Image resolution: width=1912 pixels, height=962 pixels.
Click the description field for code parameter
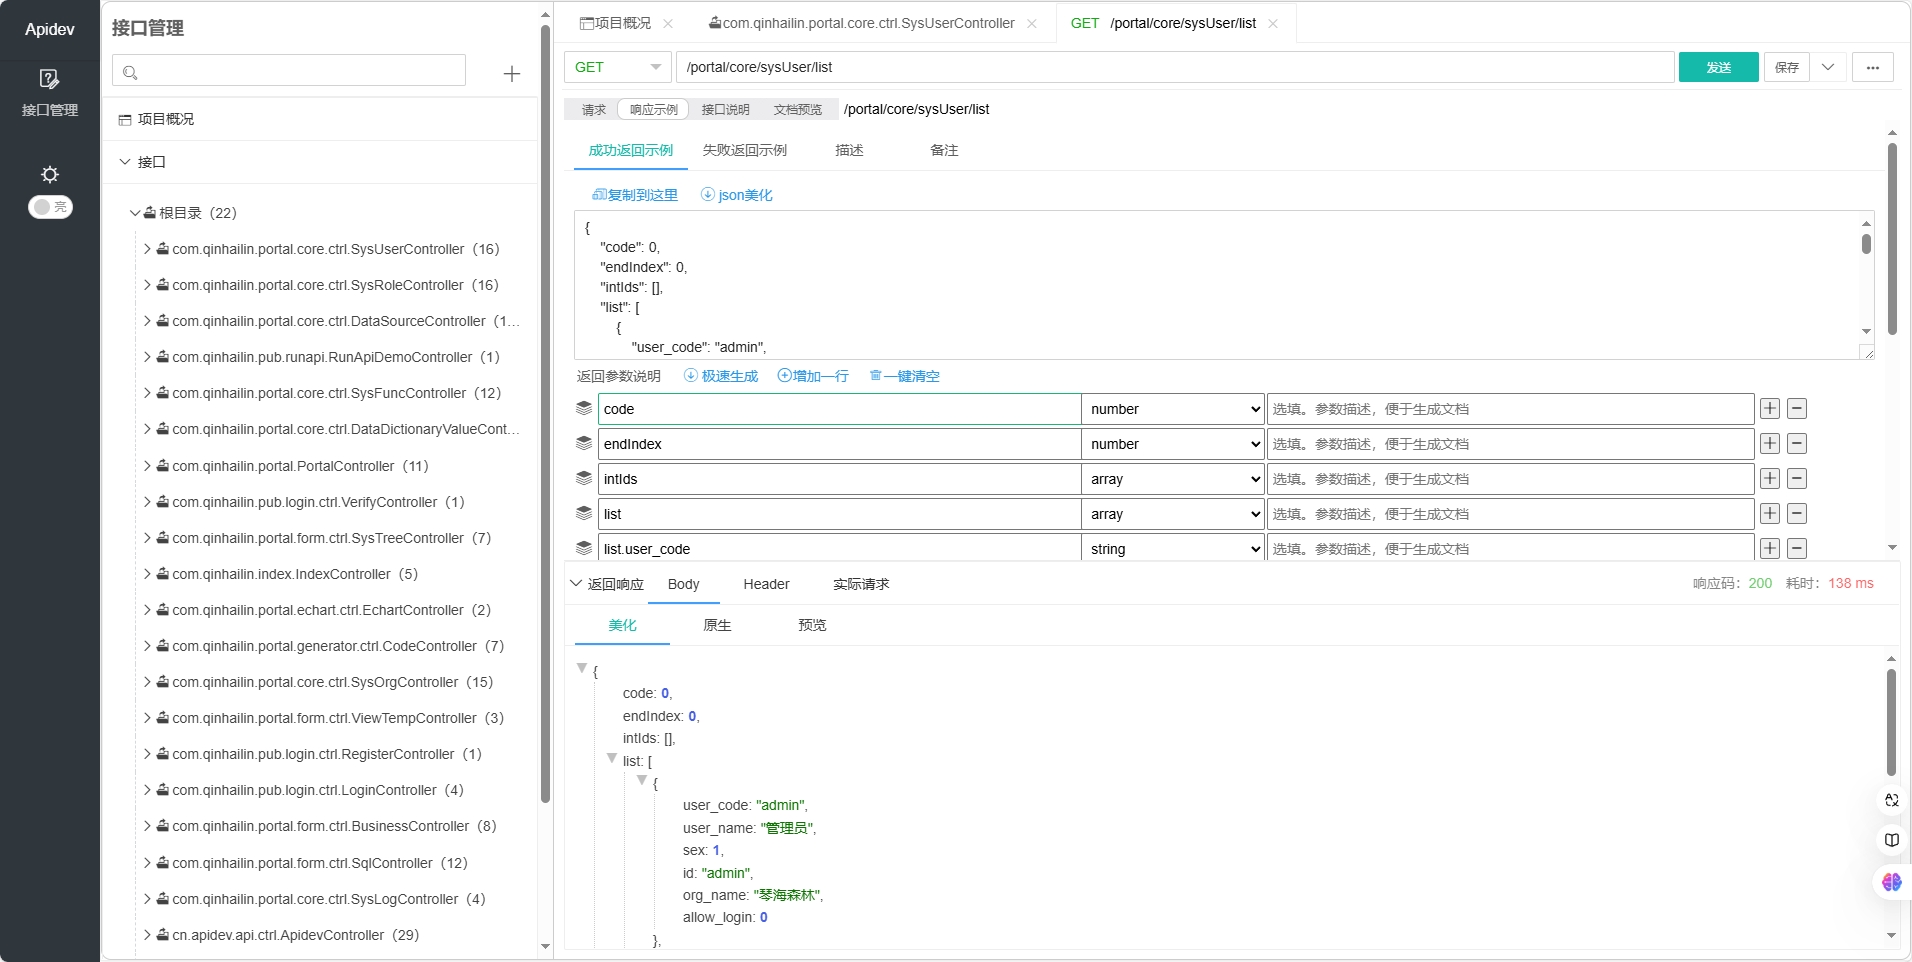pyautogui.click(x=1509, y=409)
